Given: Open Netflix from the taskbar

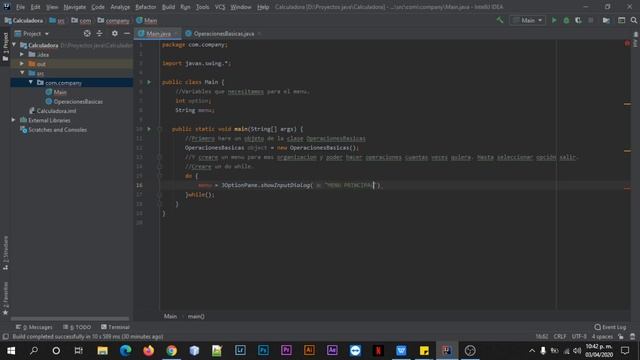Looking at the screenshot, I should pos(378,350).
